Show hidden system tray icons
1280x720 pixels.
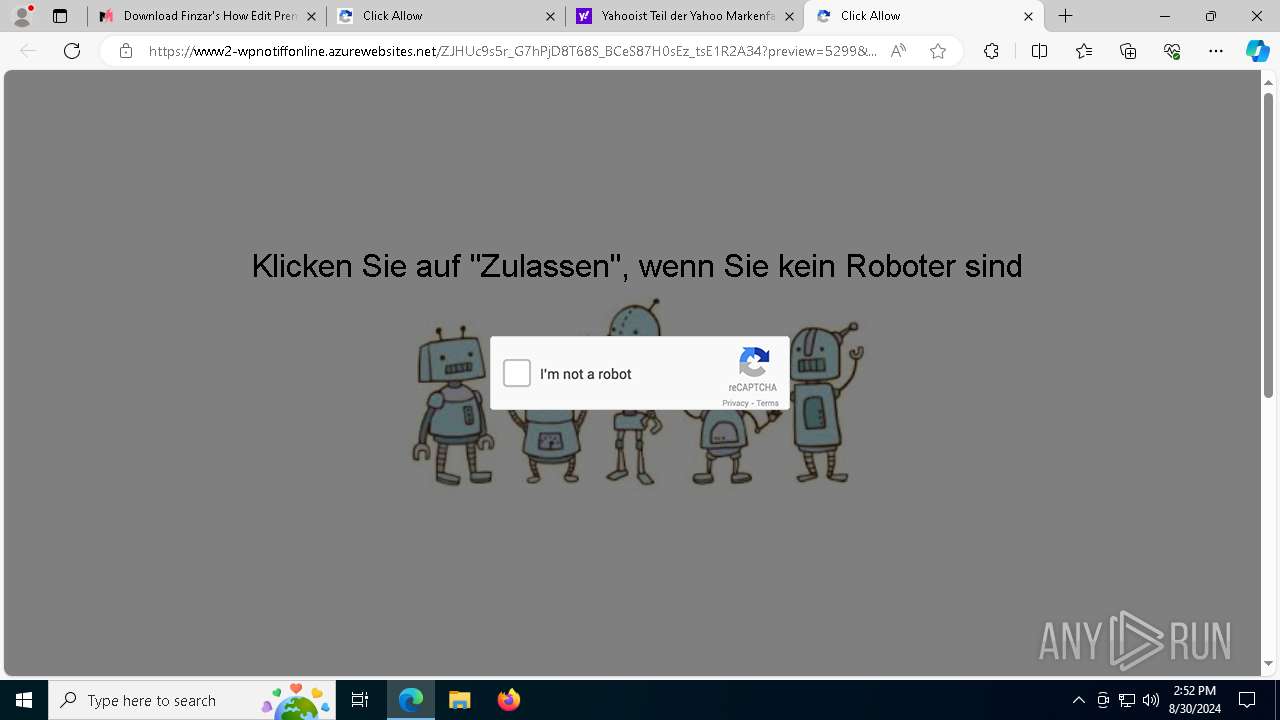click(1078, 700)
